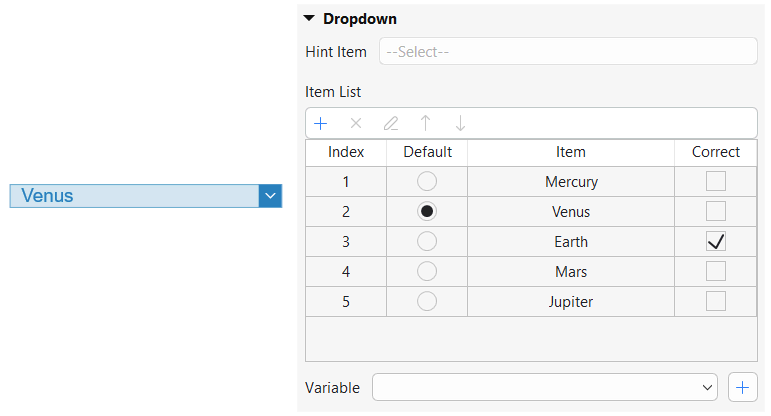Screen dimensions: 771x416
Task: Click the Correct column header
Action: coord(715,152)
